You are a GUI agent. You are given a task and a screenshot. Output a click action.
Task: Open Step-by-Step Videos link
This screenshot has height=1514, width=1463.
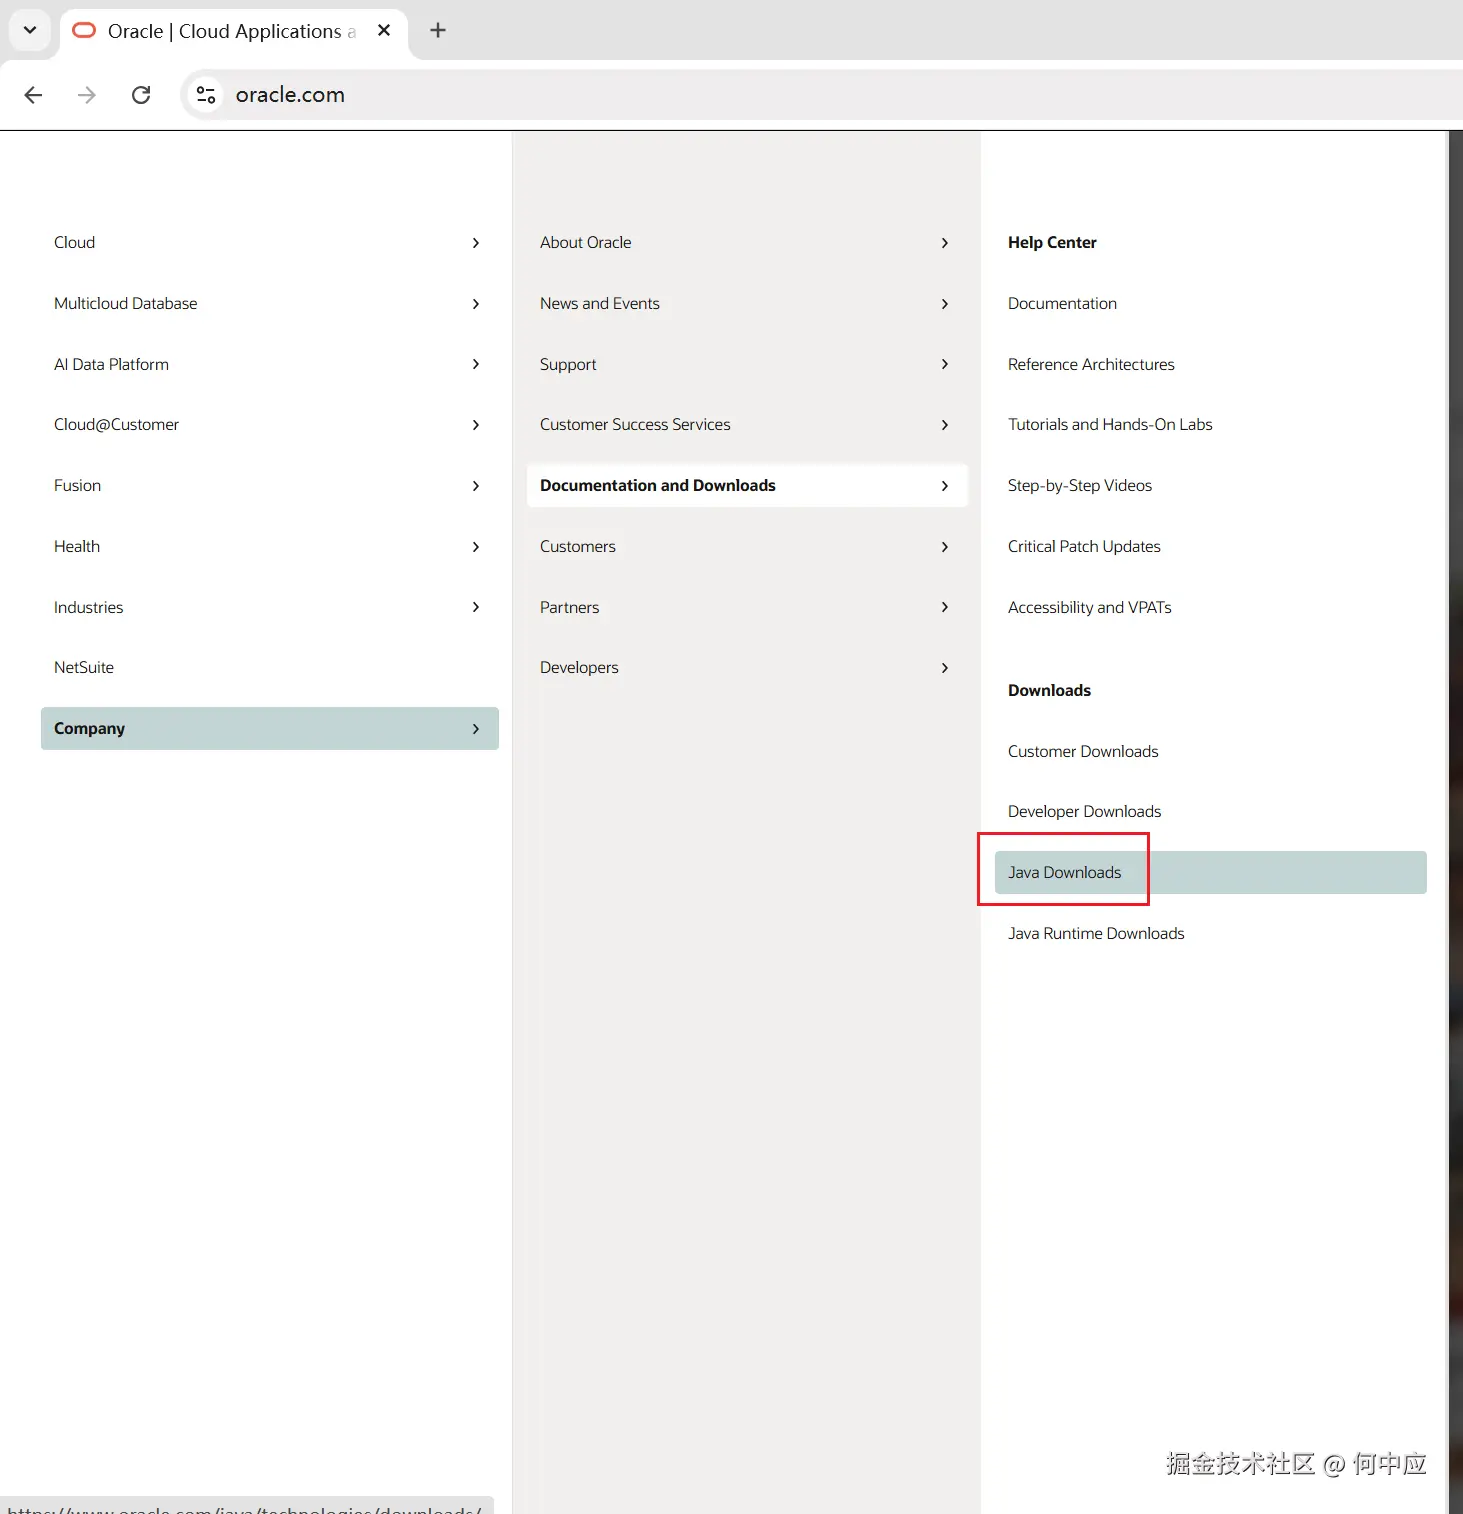tap(1080, 486)
